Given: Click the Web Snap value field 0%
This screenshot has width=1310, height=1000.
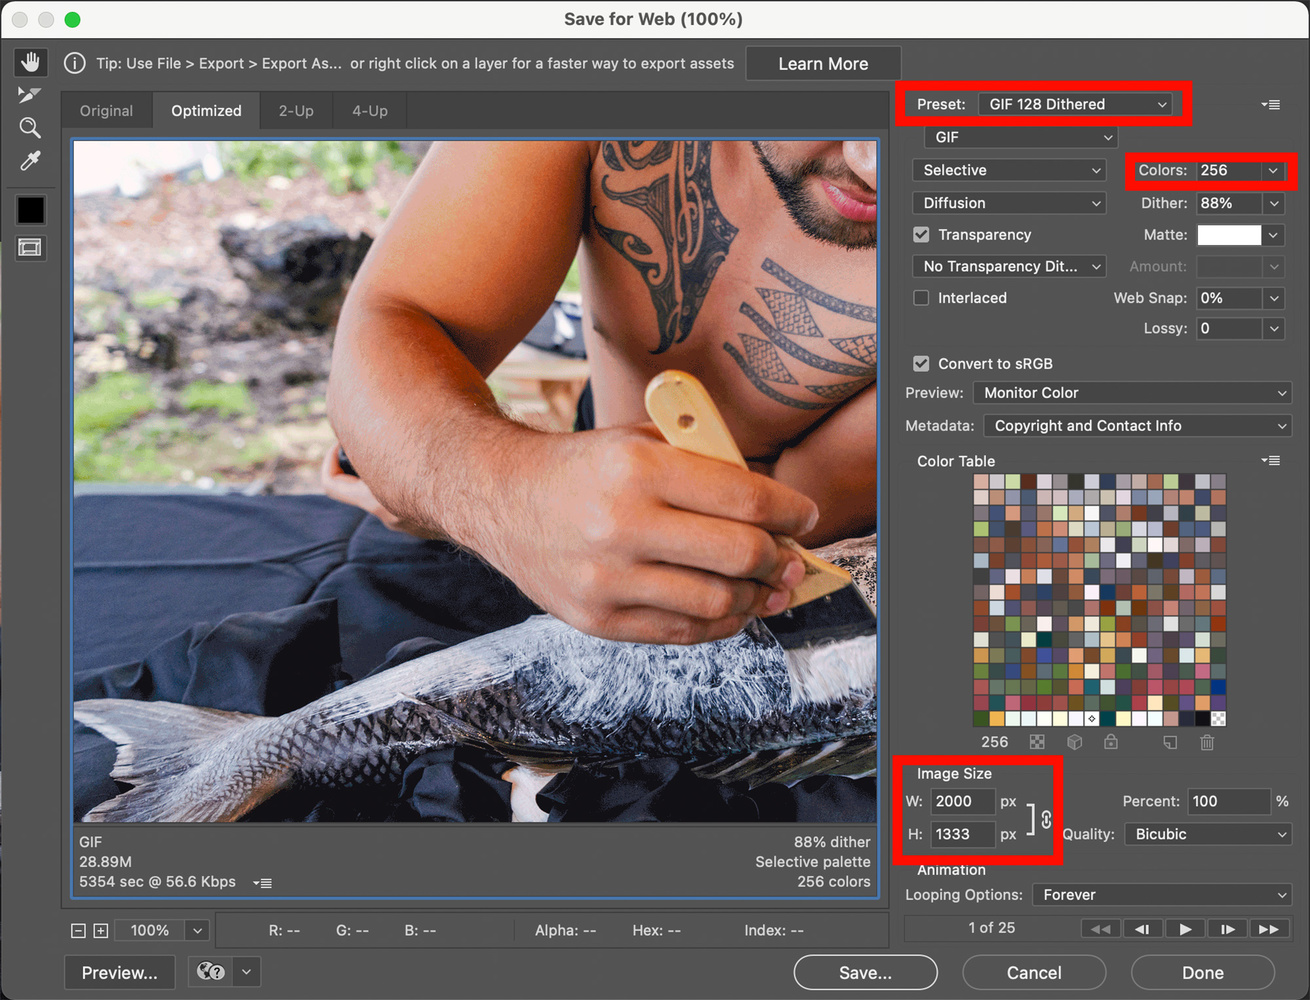Looking at the screenshot, I should tap(1229, 298).
